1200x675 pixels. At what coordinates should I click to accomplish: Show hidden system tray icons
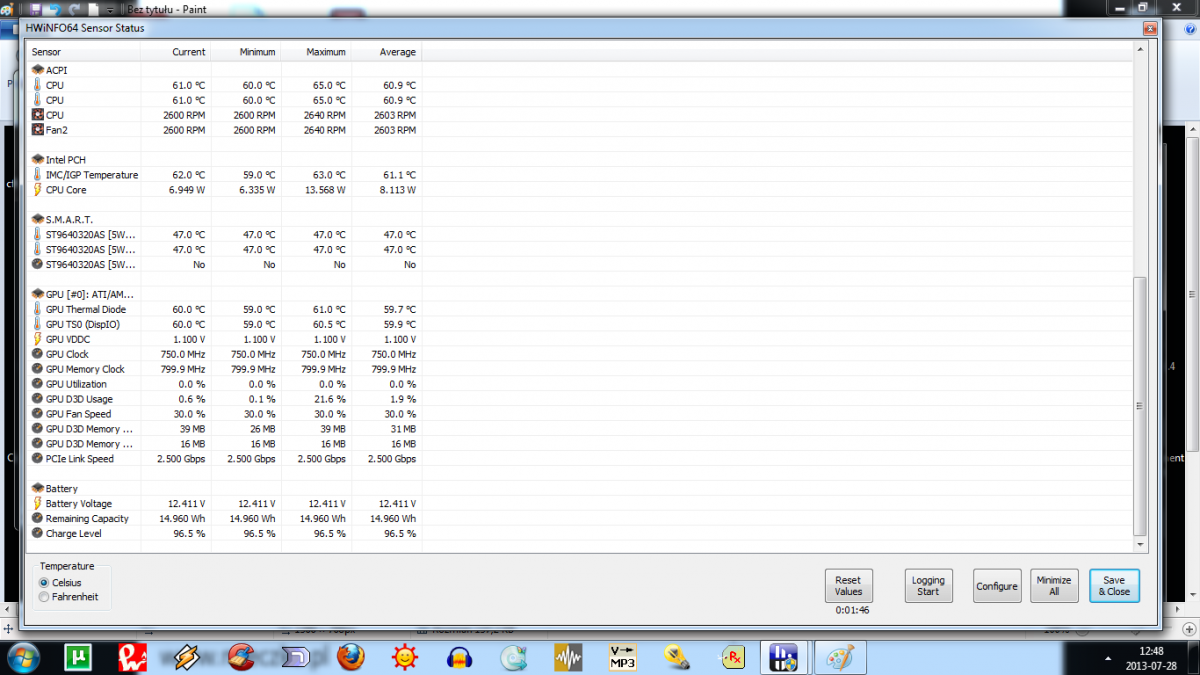tap(1107, 658)
